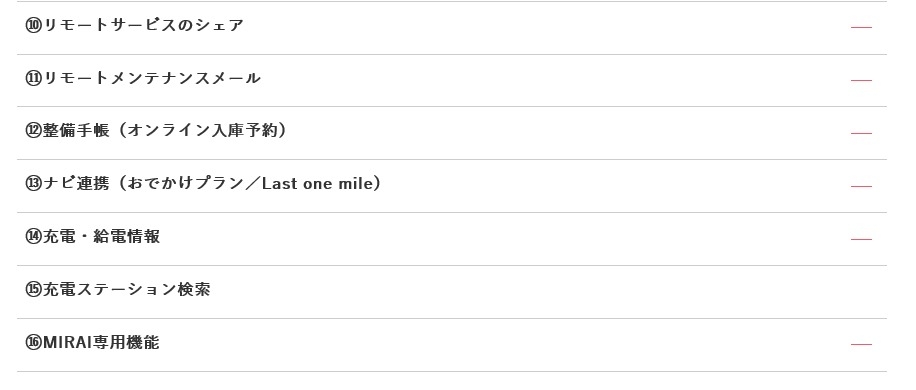Select 整備手帳（オンライン入庫予約）heading text

(165, 130)
